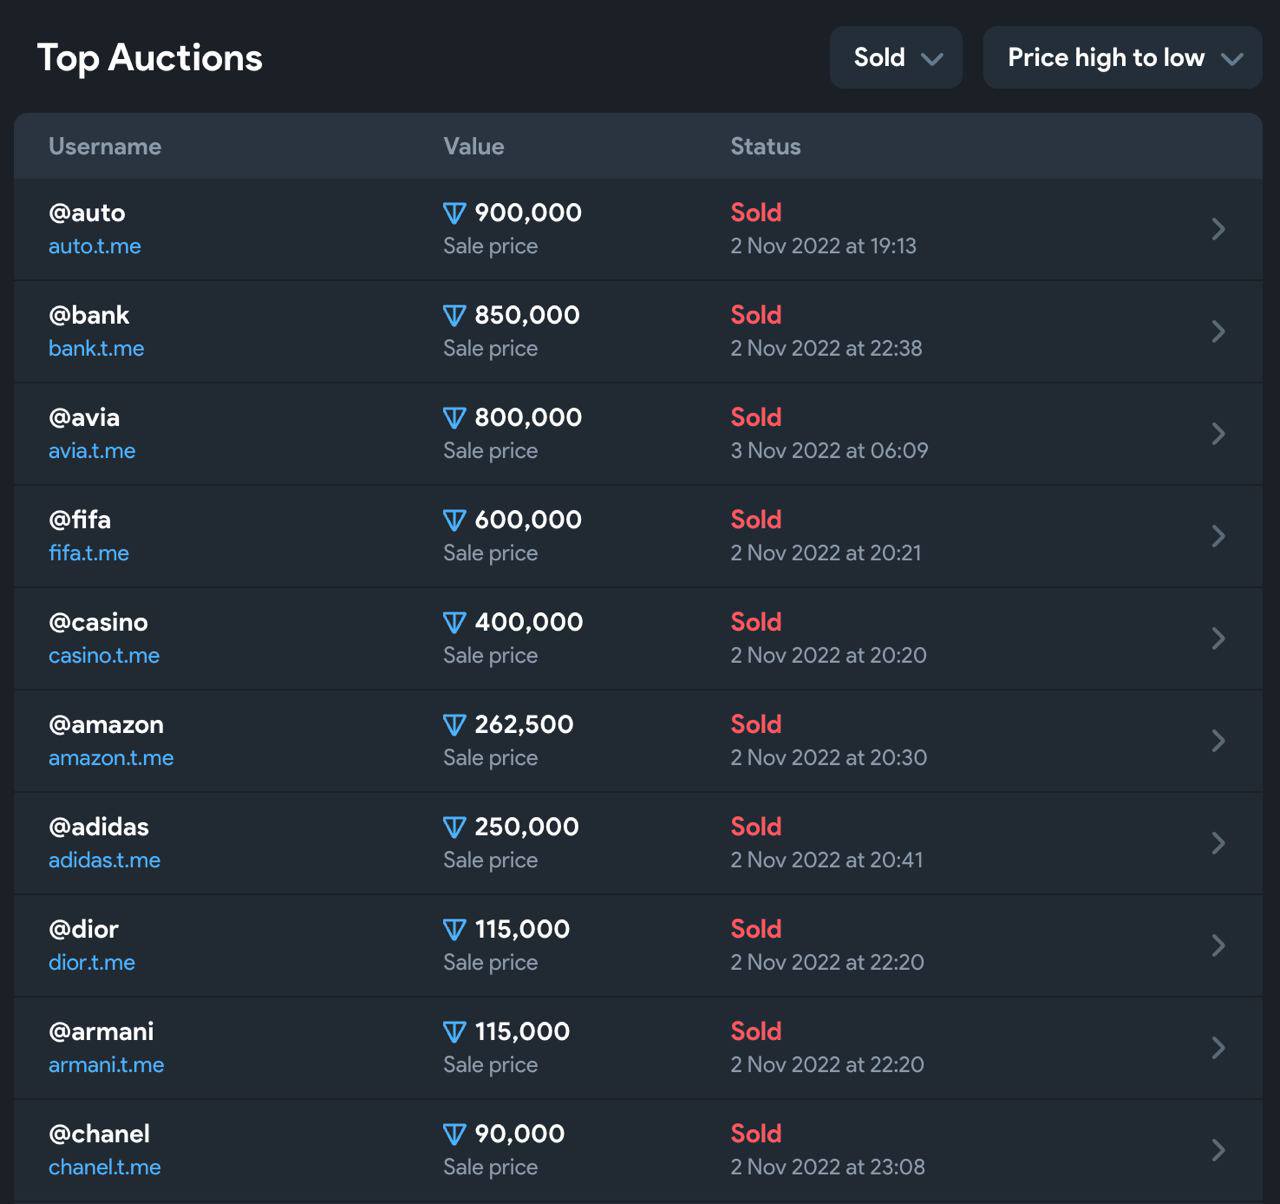Viewport: 1280px width, 1204px height.
Task: Click the TON icon beside 900,000
Action: (x=454, y=213)
